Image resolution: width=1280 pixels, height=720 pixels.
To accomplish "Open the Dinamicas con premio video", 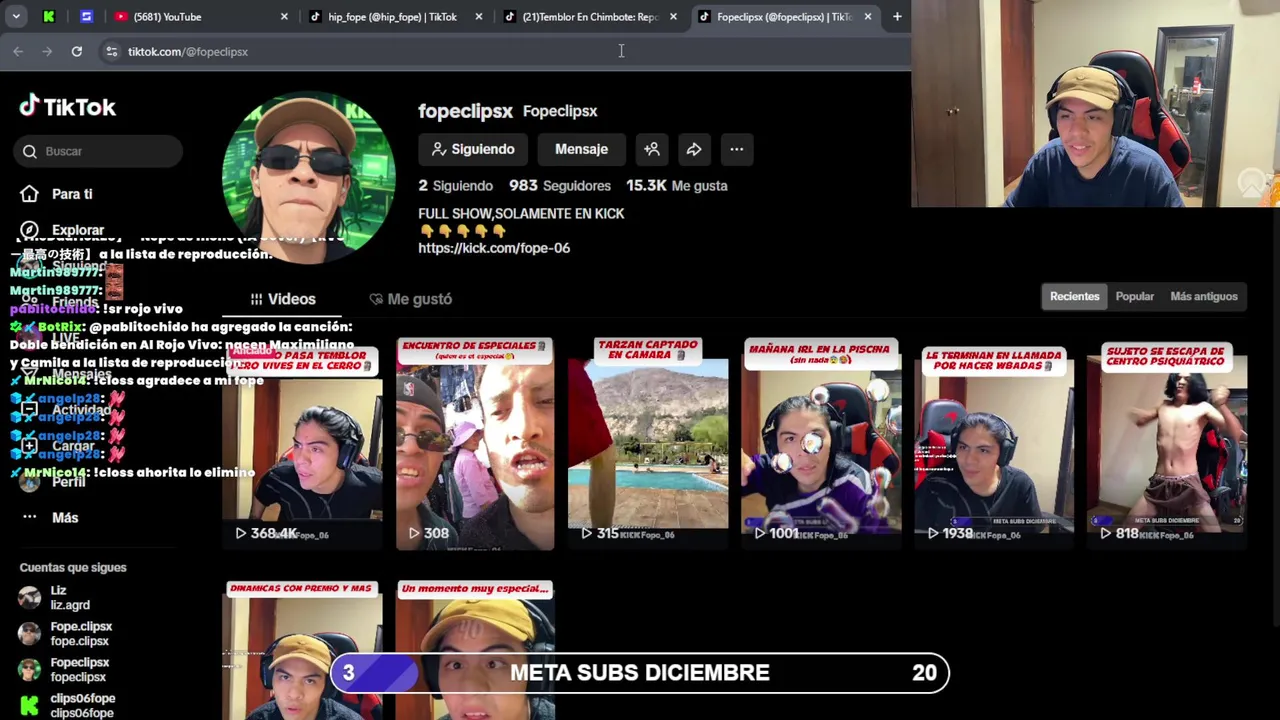I will point(302,650).
